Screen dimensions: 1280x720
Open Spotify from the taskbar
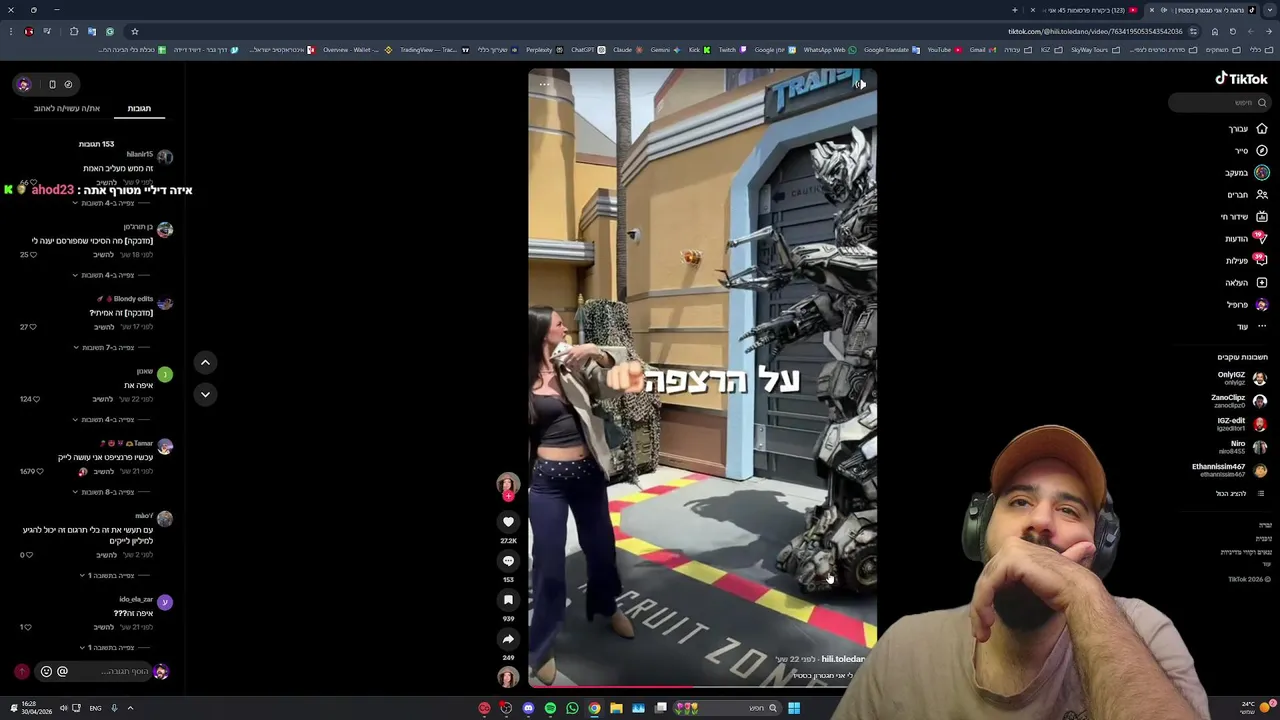click(x=550, y=708)
